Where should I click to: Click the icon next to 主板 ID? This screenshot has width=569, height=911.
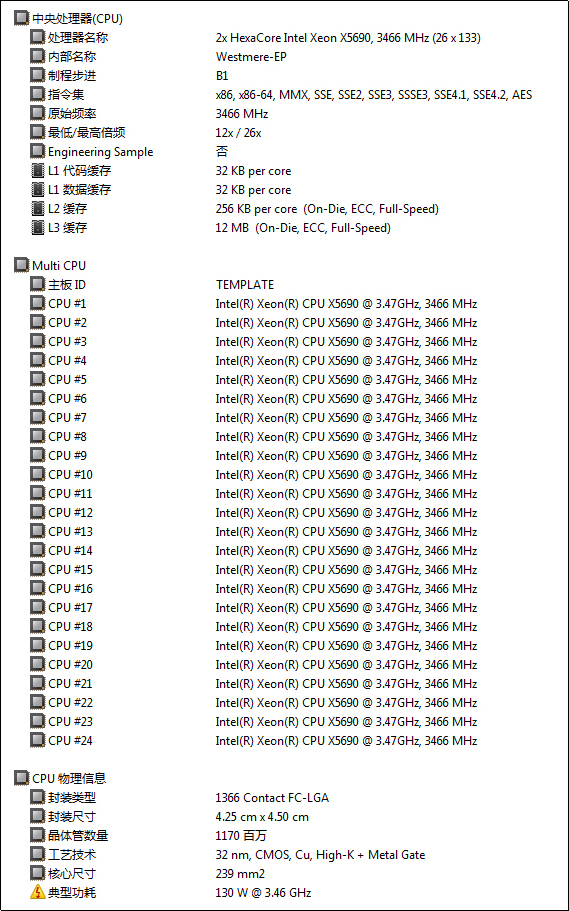(38, 285)
